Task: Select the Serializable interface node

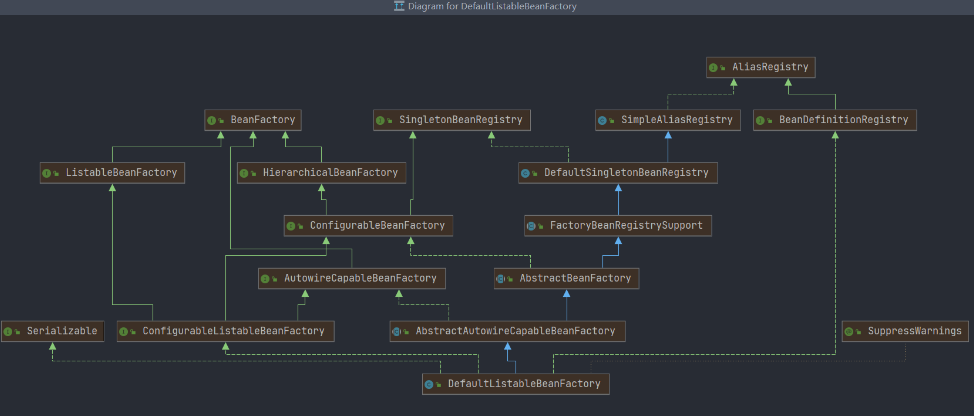Action: (52, 331)
